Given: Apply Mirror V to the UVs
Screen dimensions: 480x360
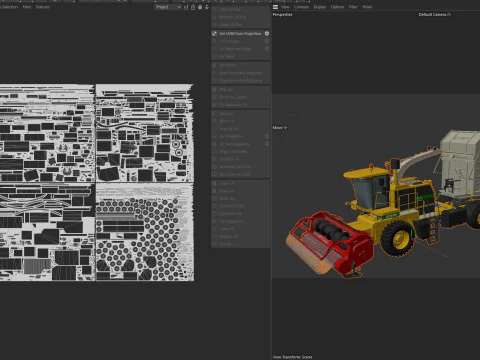Looking at the screenshot, I should [x=240, y=121].
